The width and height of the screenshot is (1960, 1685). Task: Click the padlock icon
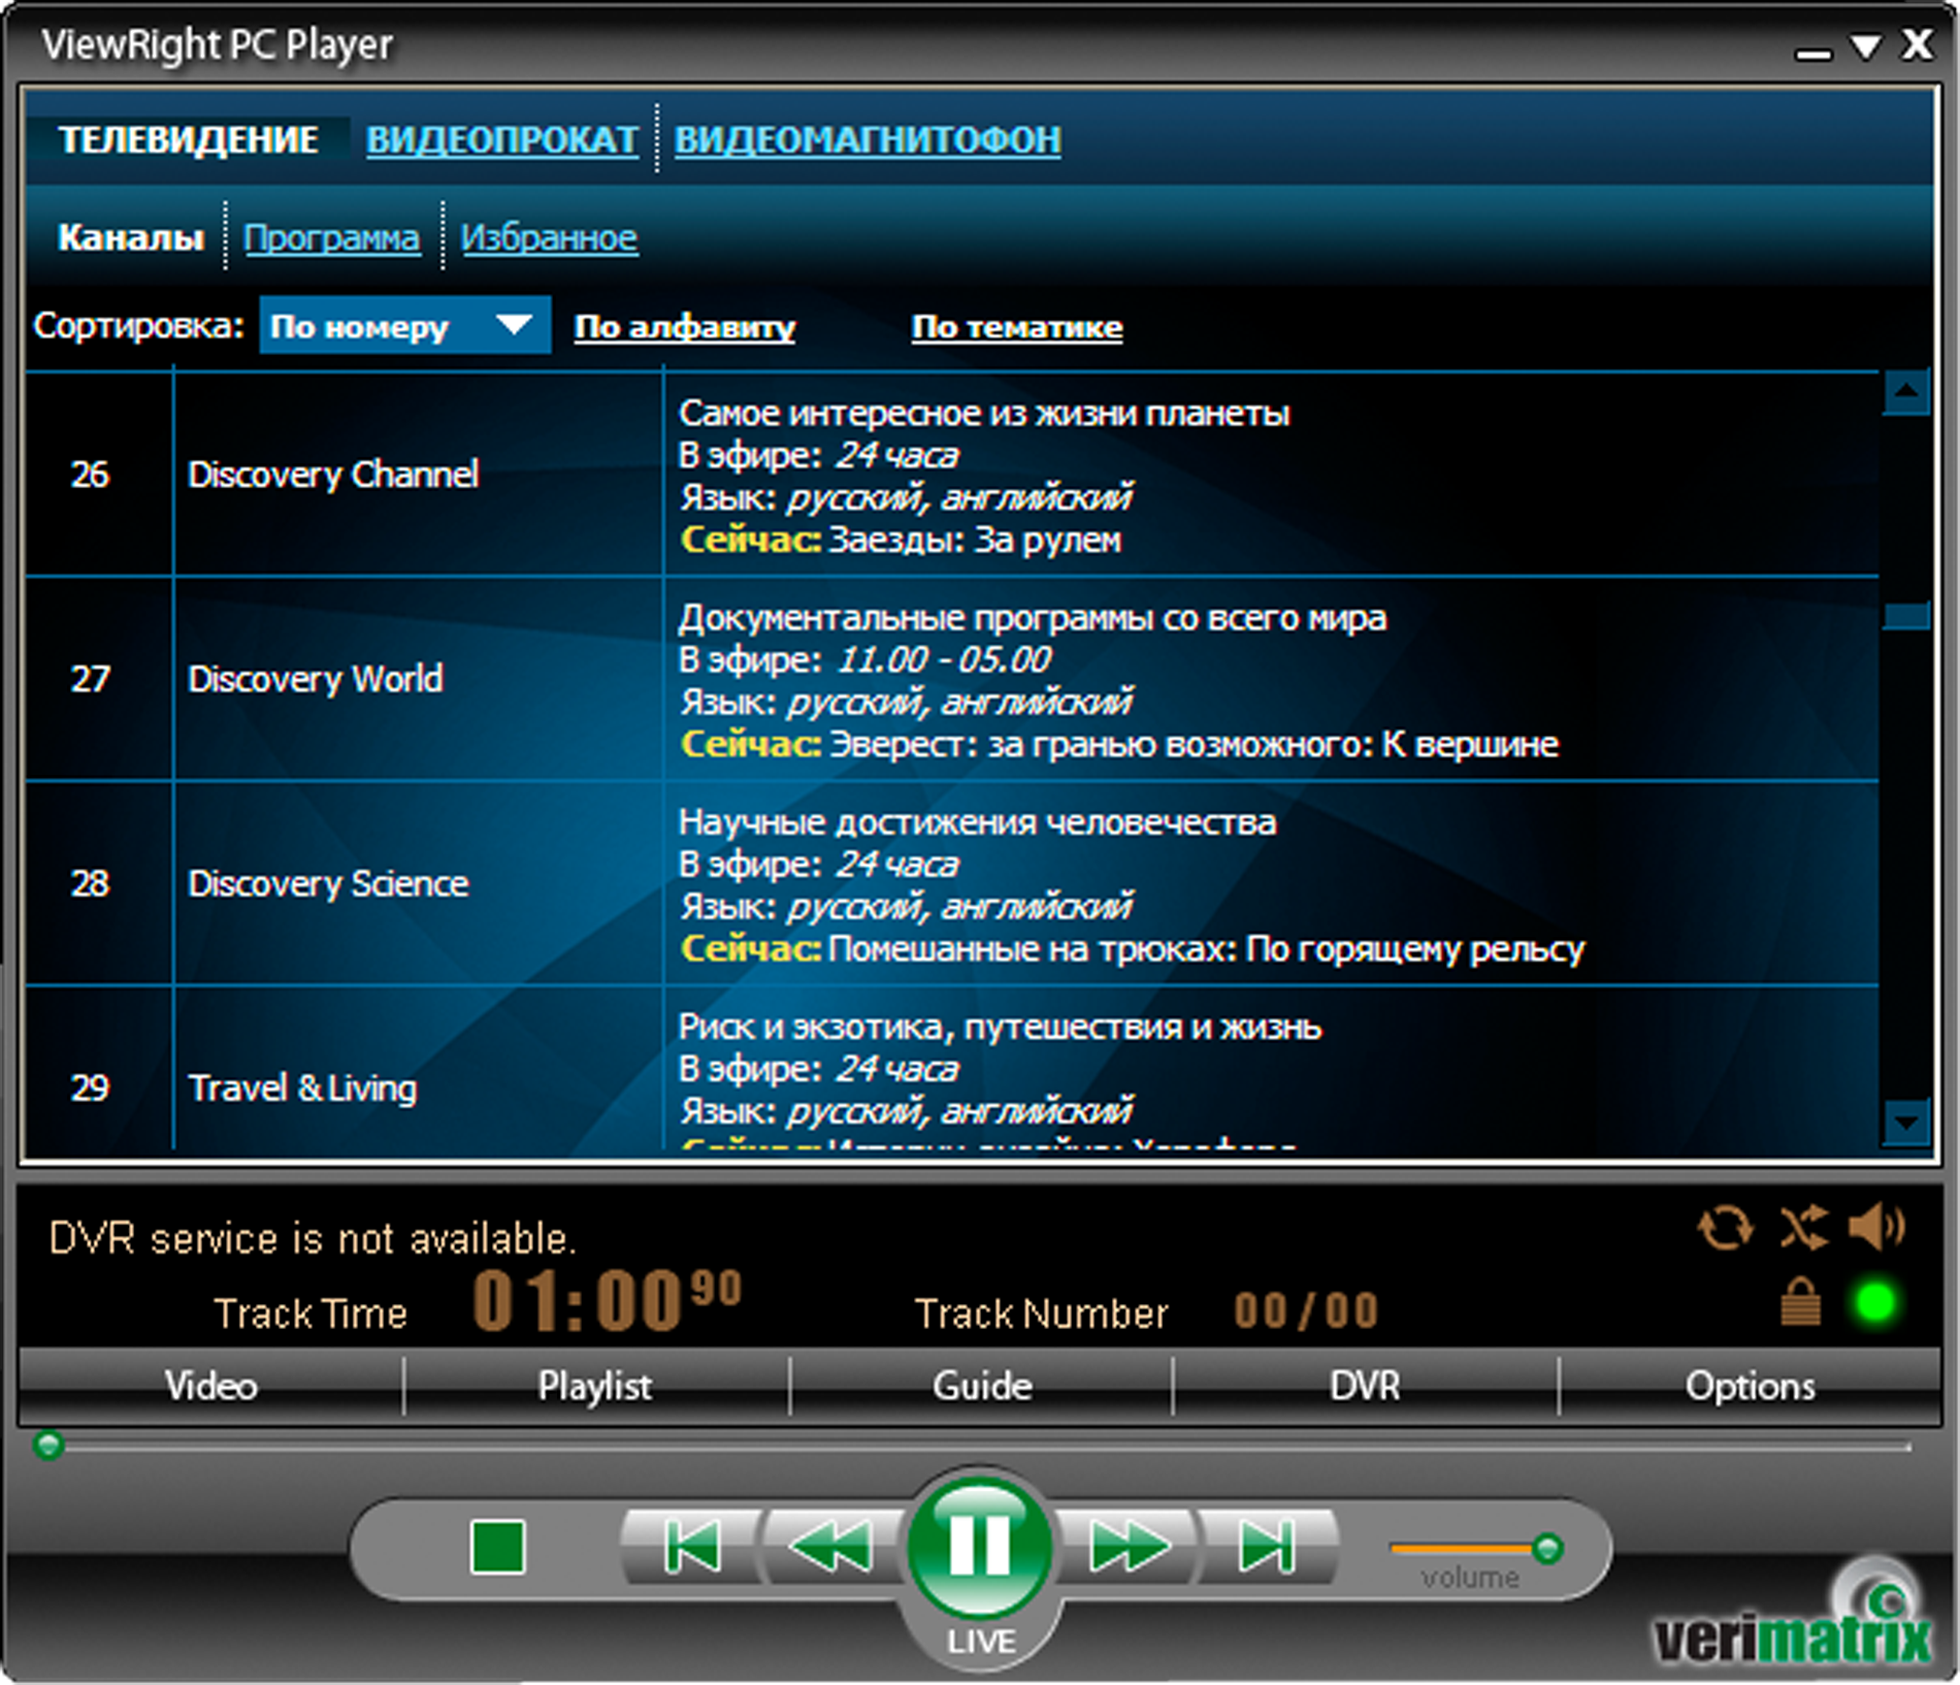click(1800, 1302)
